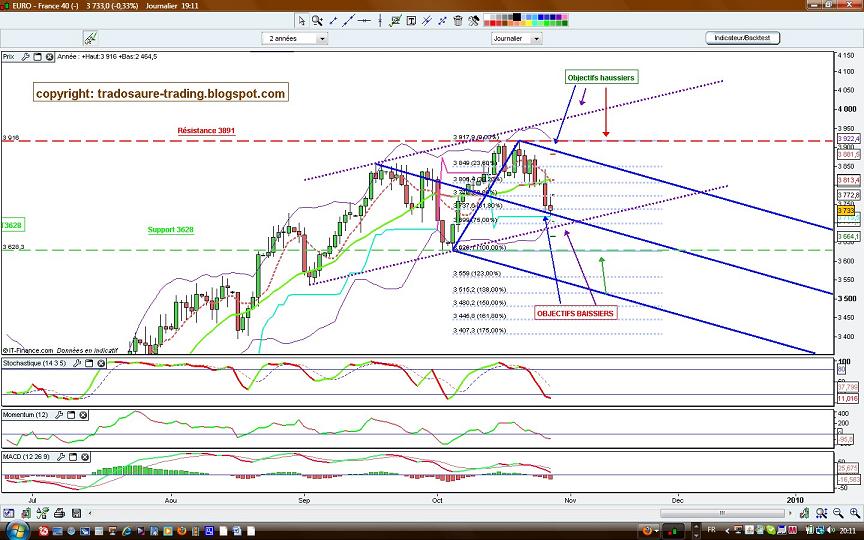Select the arrow cursor tool
This screenshot has width=864, height=540.
point(301,21)
